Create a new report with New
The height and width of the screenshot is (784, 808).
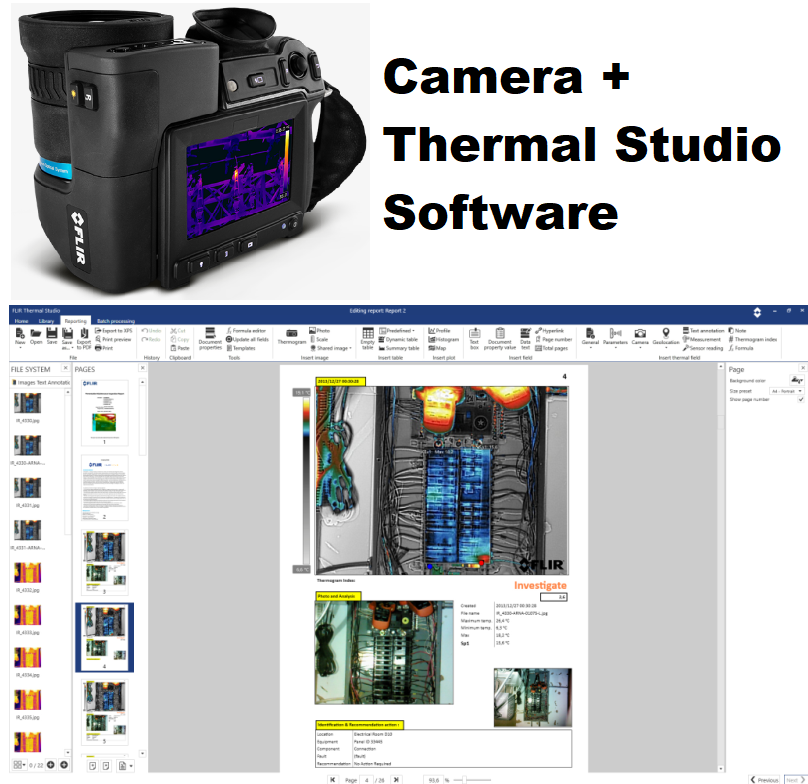[20, 338]
